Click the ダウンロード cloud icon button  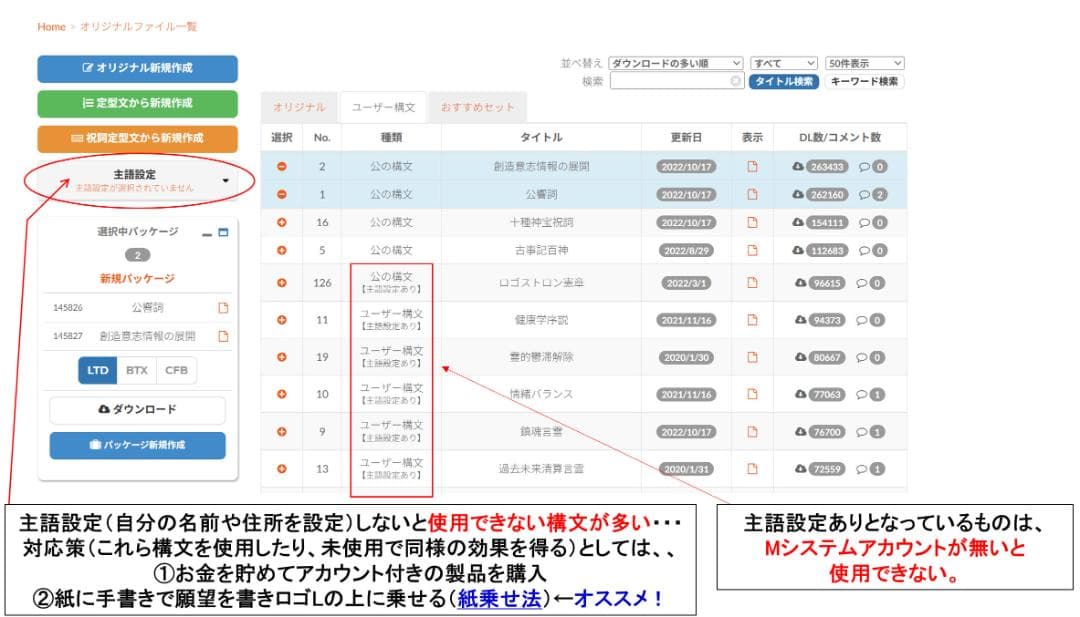pyautogui.click(x=137, y=410)
